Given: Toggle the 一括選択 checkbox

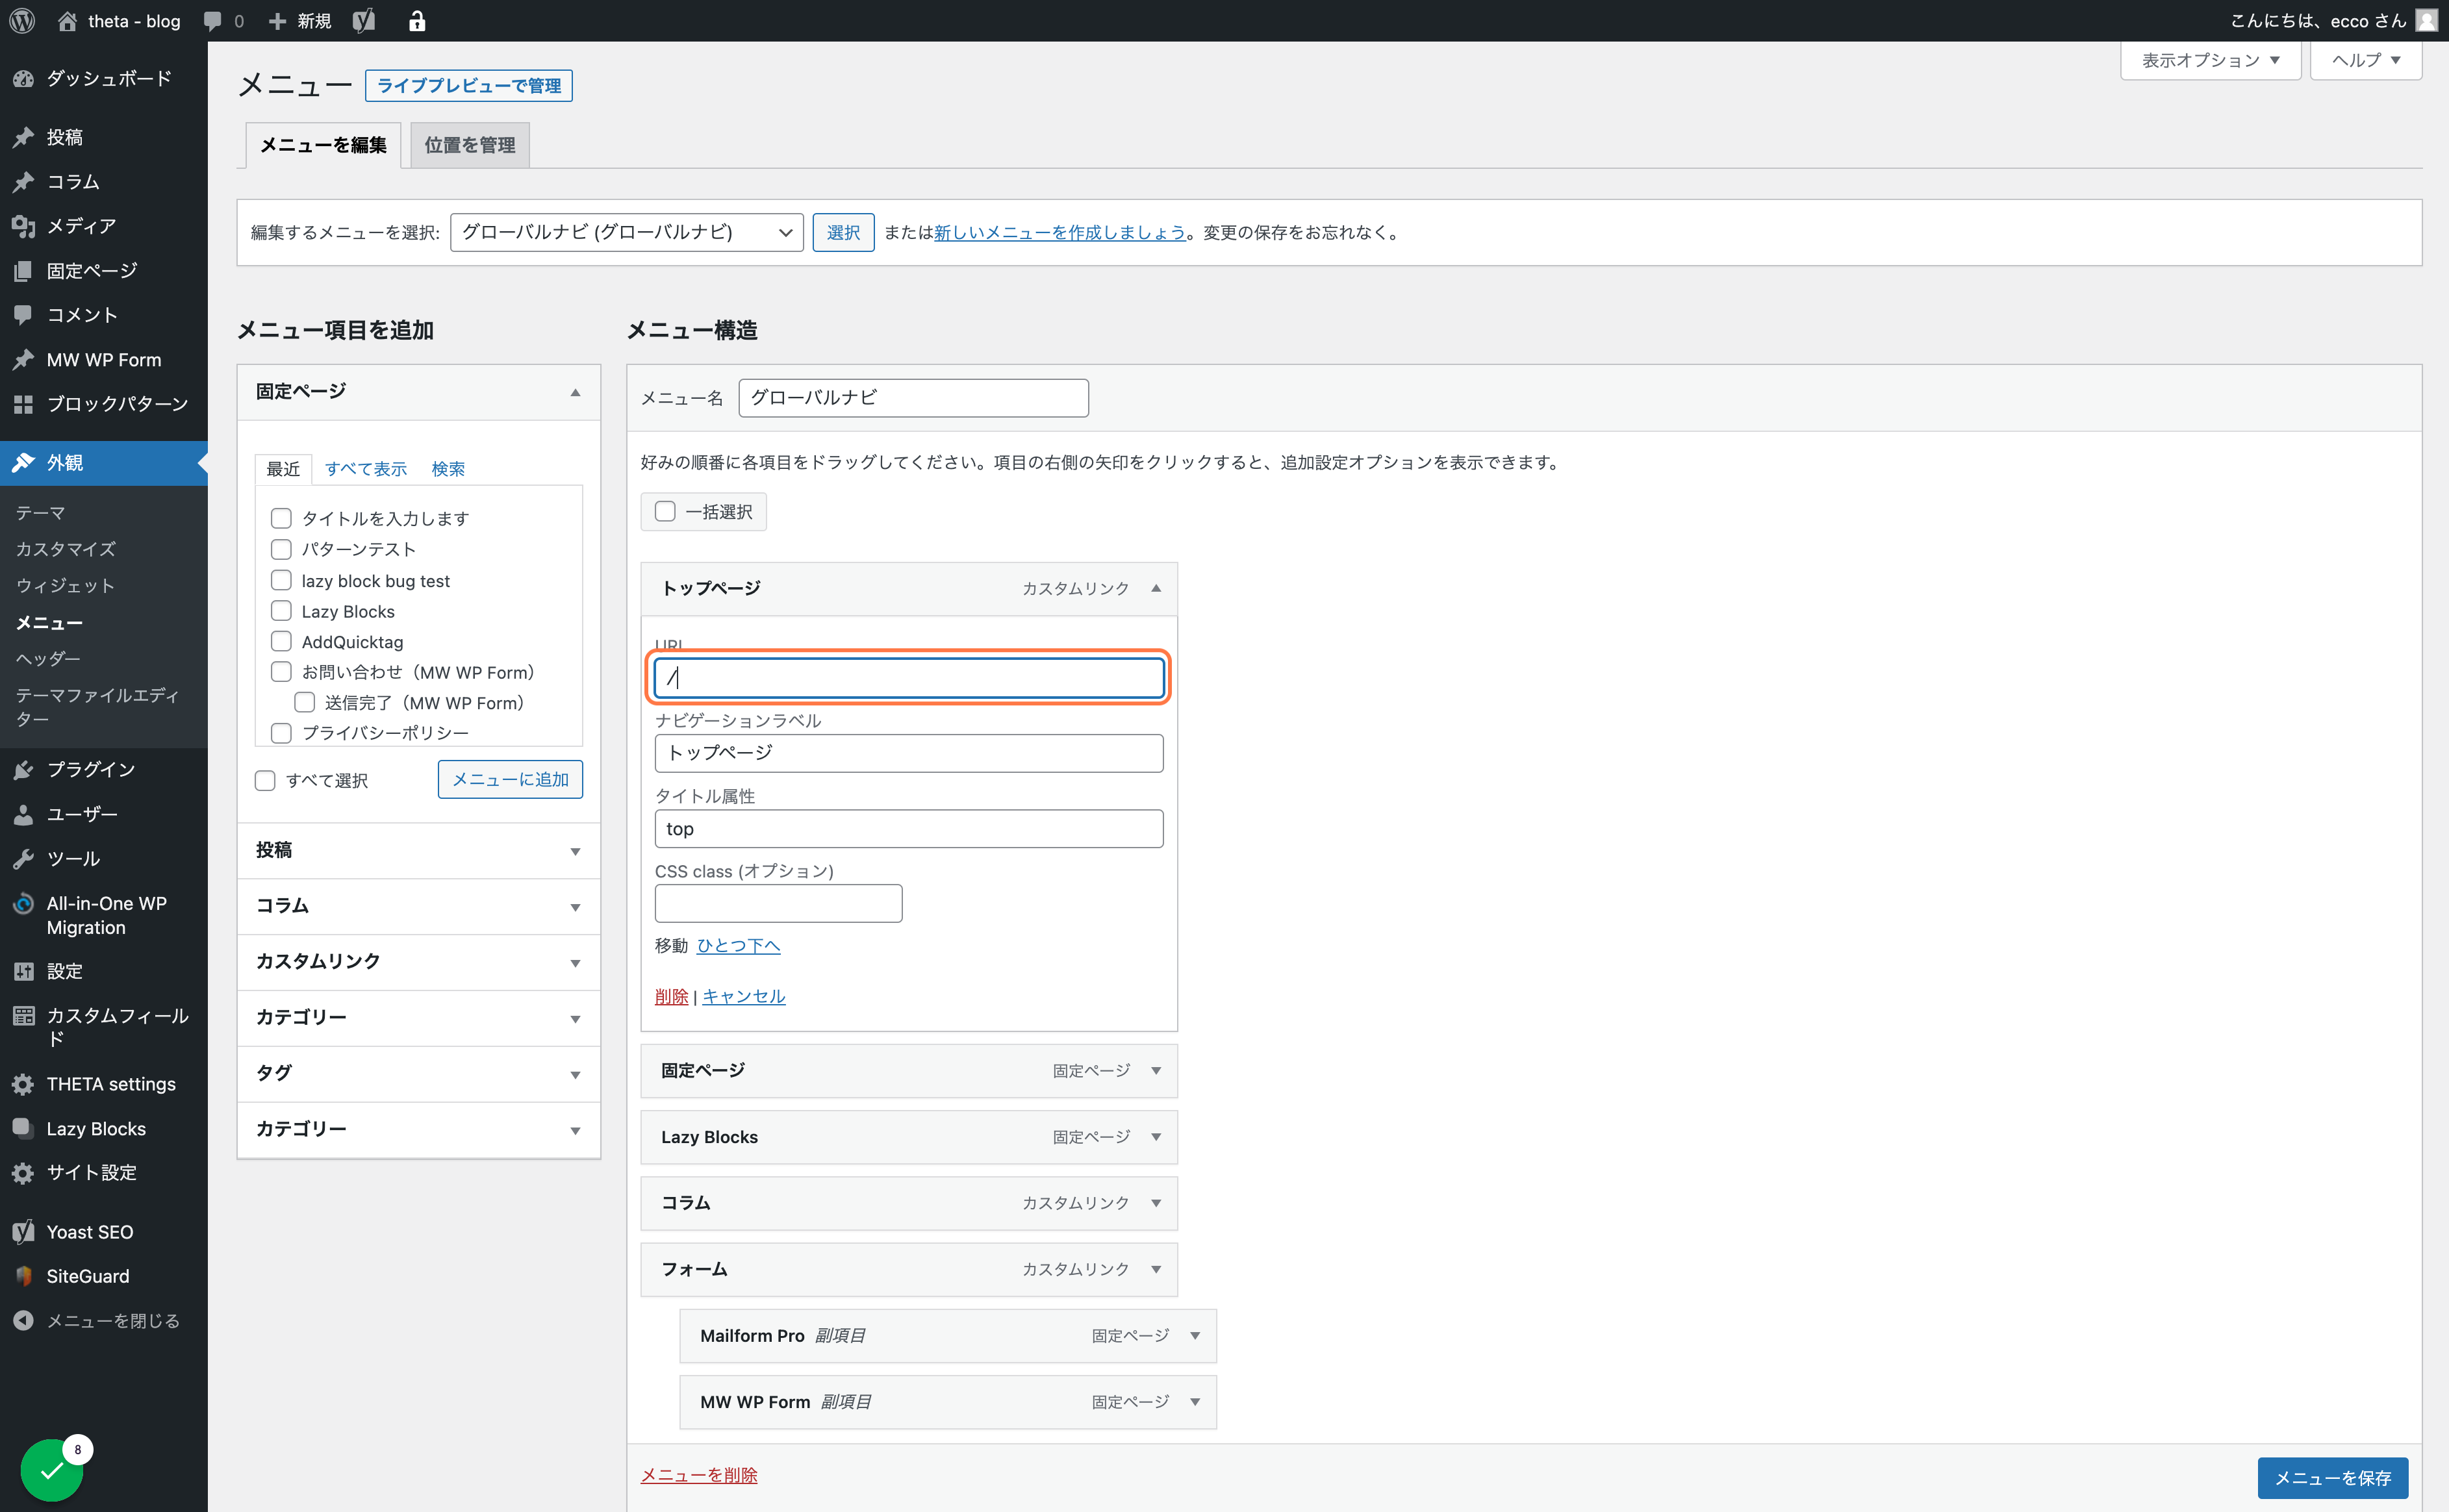Looking at the screenshot, I should coord(665,511).
